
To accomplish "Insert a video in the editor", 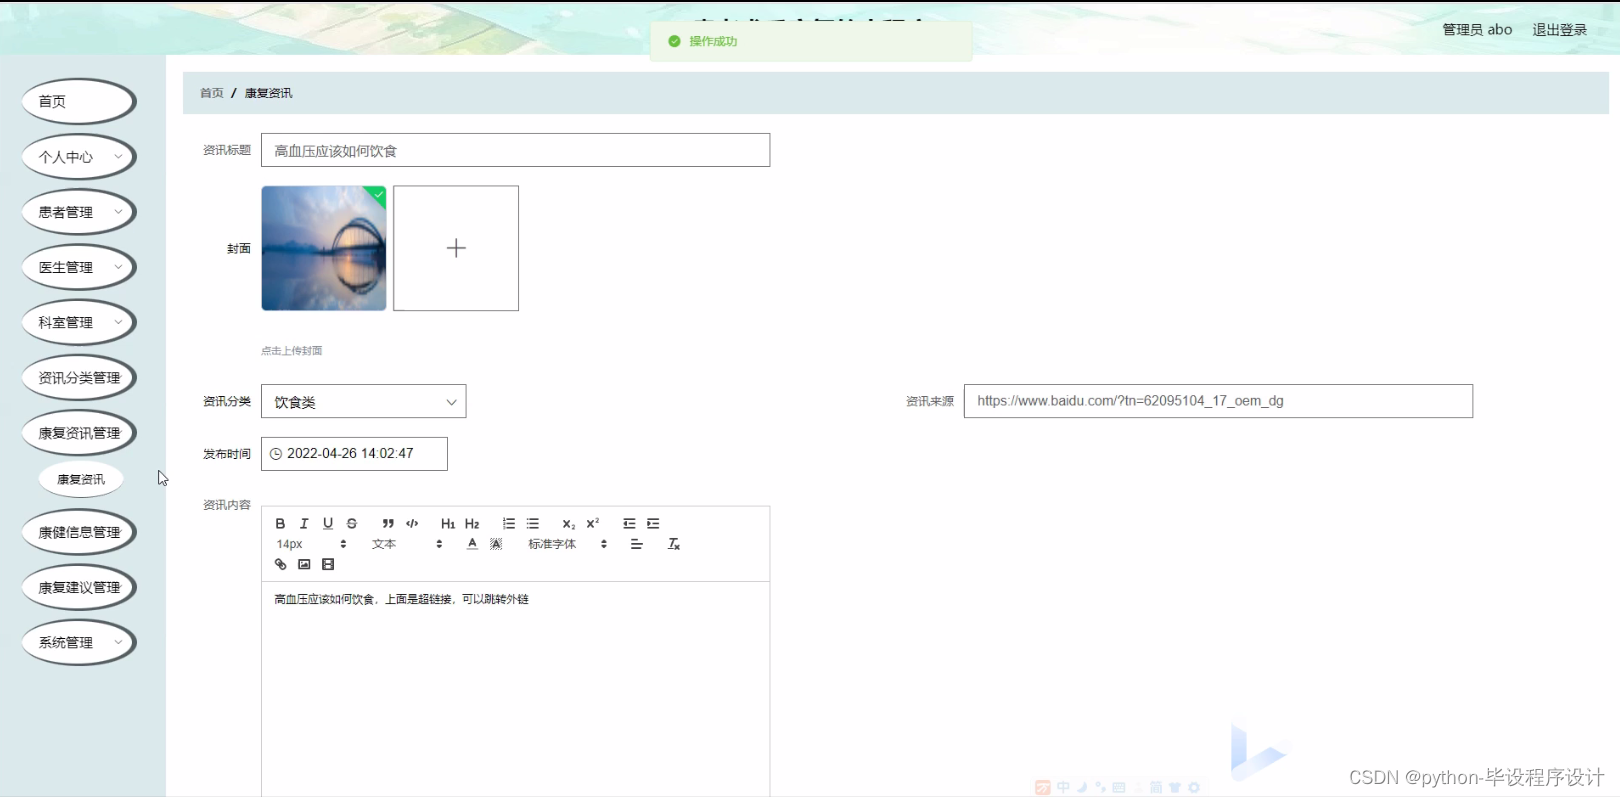I will click(328, 564).
